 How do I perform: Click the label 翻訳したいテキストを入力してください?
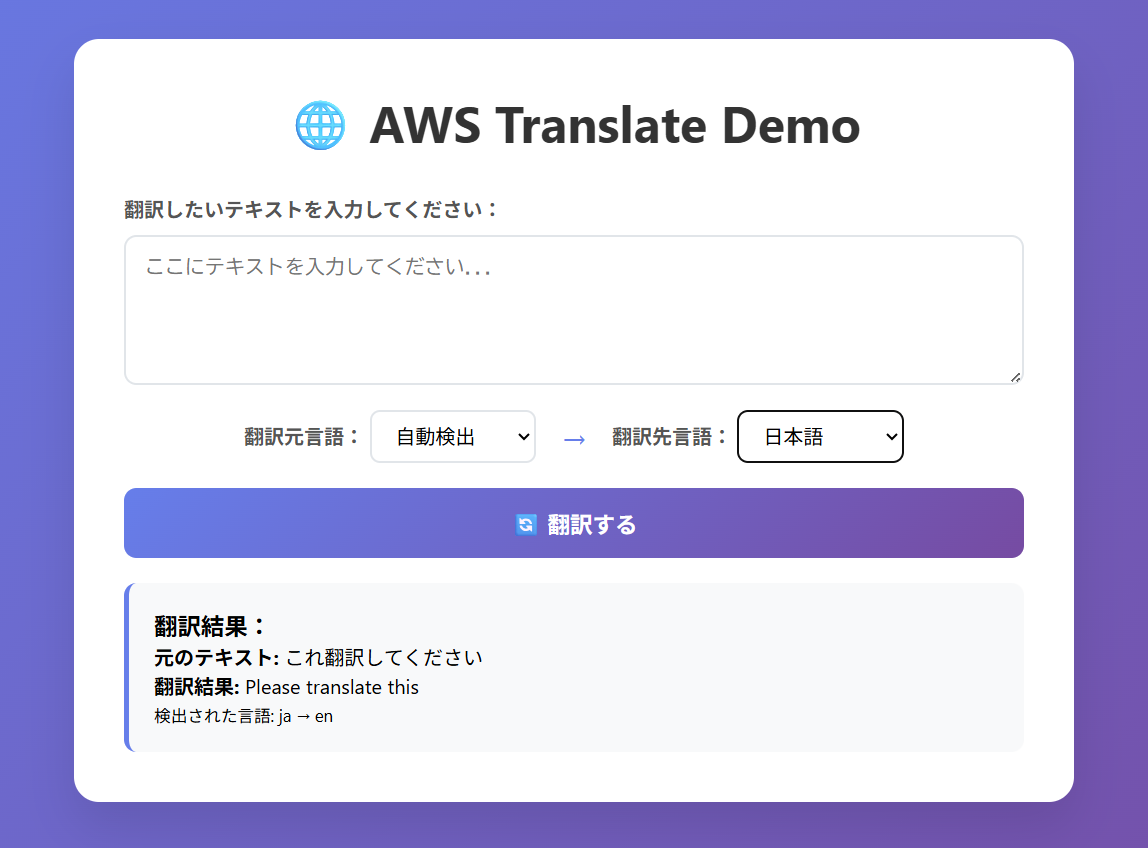[x=310, y=209]
